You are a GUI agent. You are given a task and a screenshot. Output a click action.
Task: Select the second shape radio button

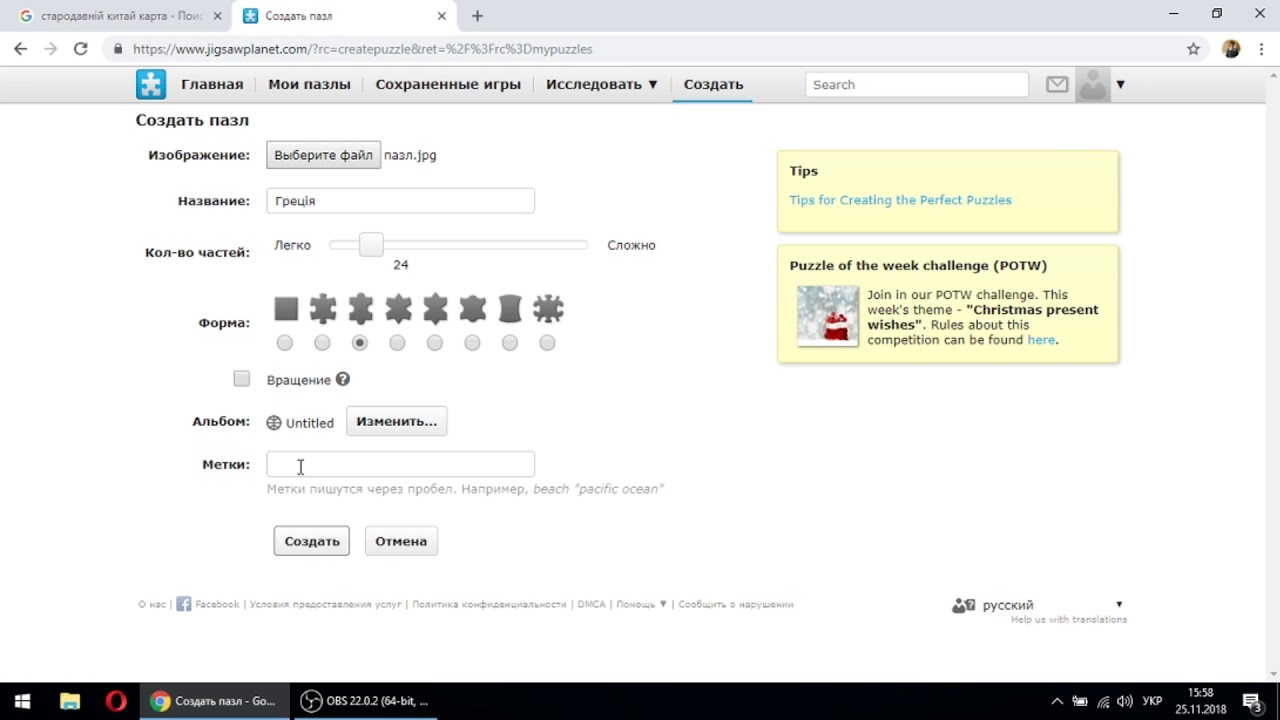pos(322,343)
